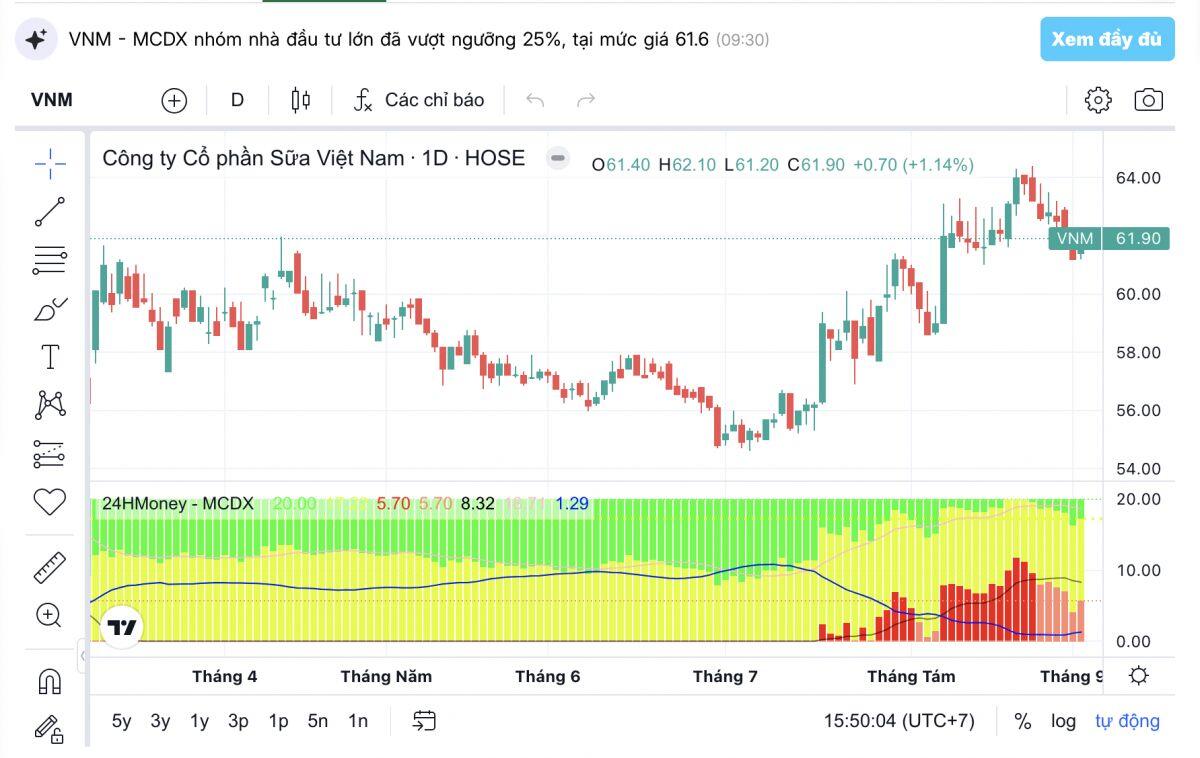This screenshot has height=758, width=1200.
Task: Select the text annotation tool
Action: 50,357
